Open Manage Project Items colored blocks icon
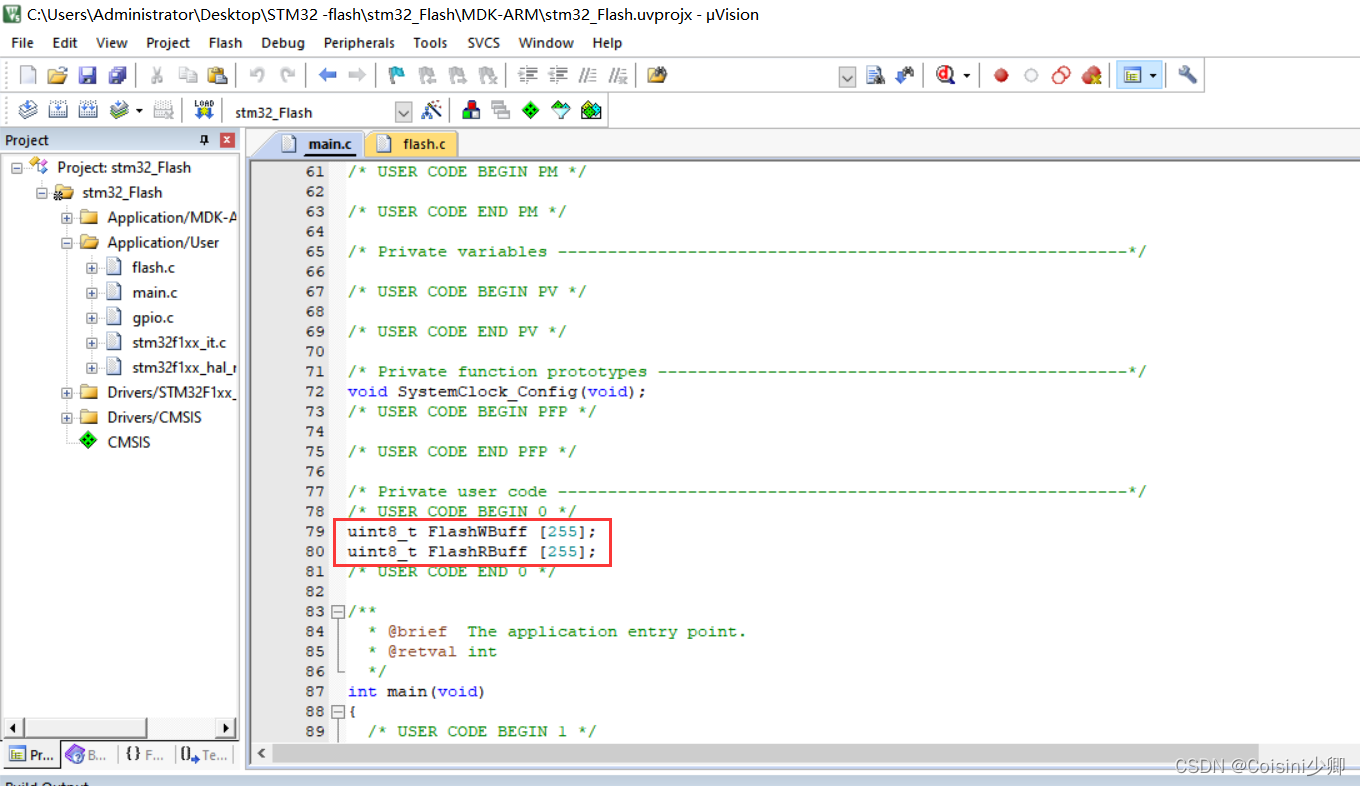The image size is (1360, 786). pos(471,110)
